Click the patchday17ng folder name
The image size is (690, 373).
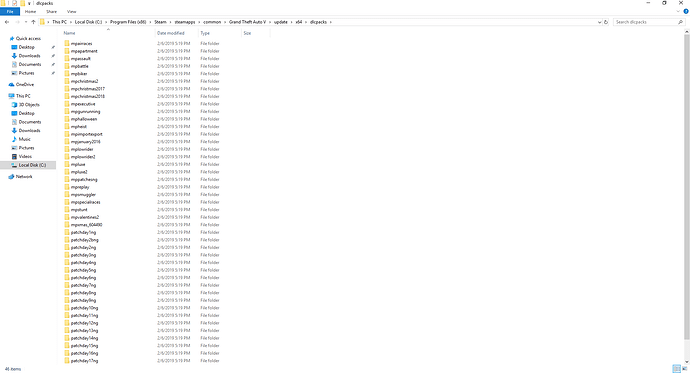tap(84, 361)
